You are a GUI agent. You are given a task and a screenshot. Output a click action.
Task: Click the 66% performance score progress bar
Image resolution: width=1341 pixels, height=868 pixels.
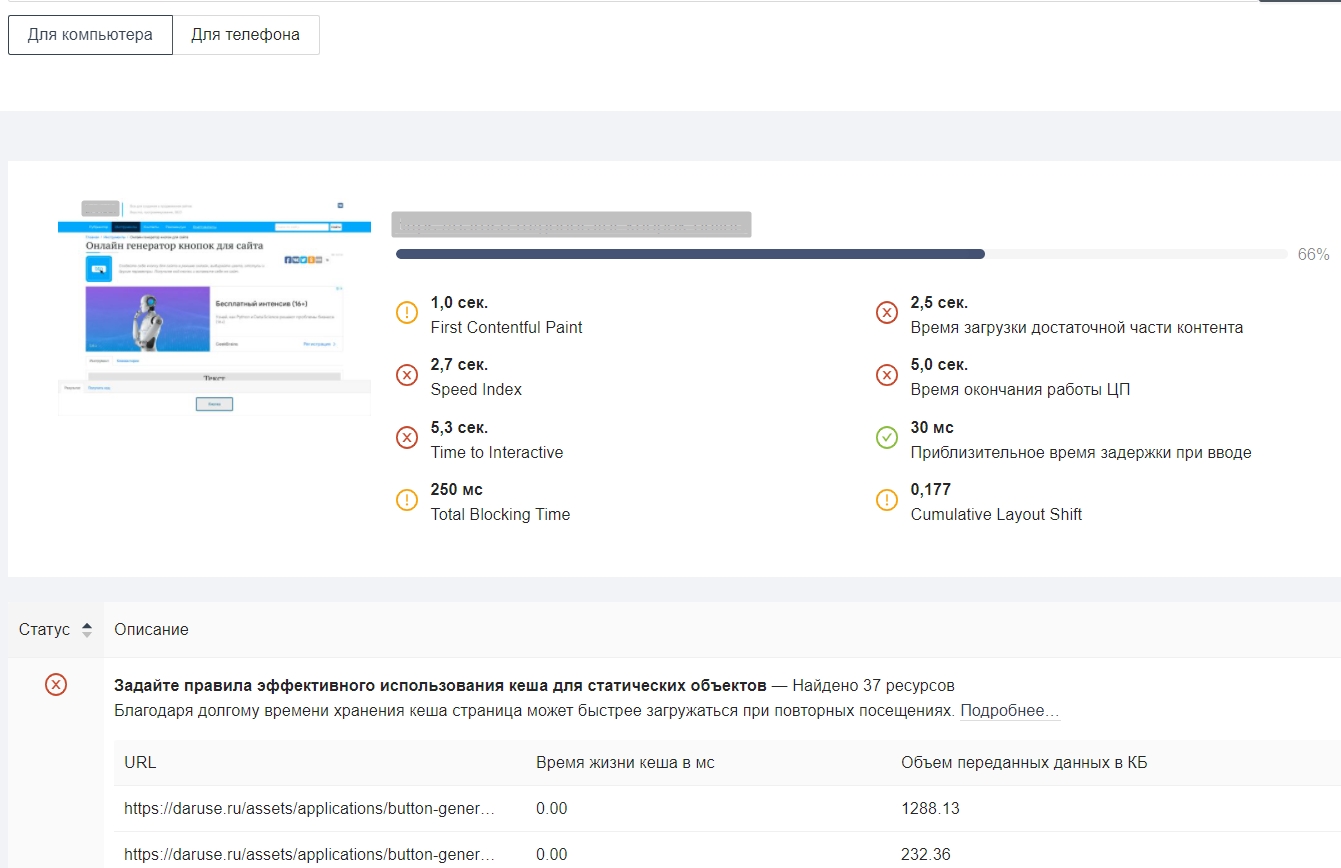[841, 254]
